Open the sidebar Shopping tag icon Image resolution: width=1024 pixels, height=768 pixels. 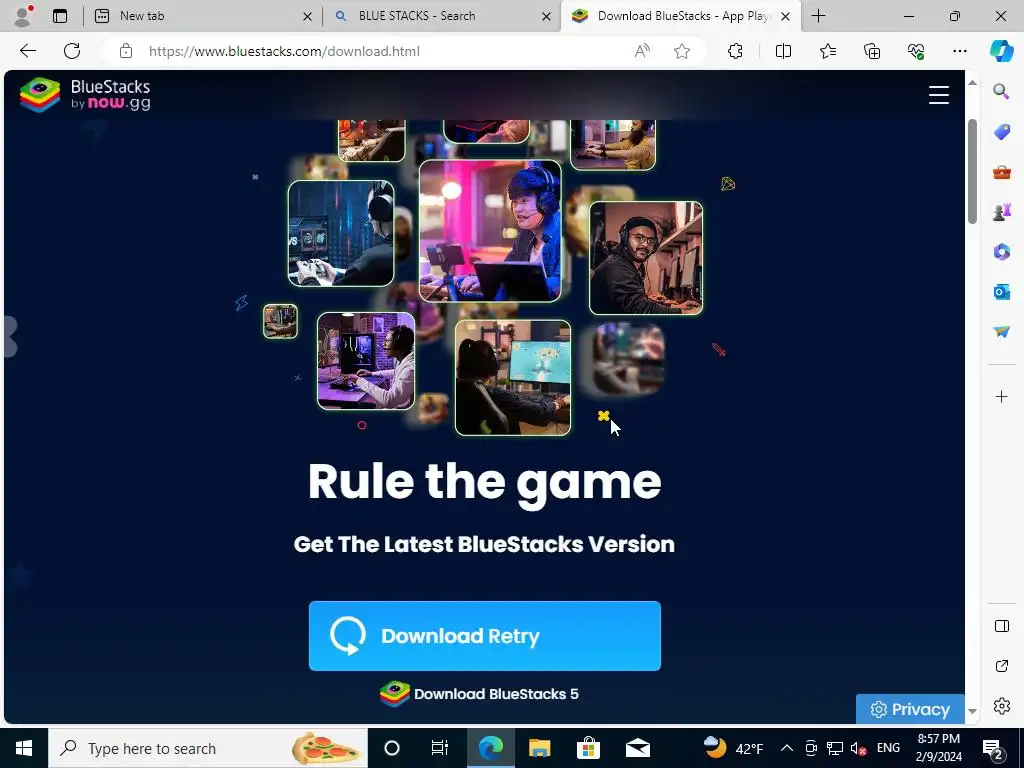tap(1001, 132)
